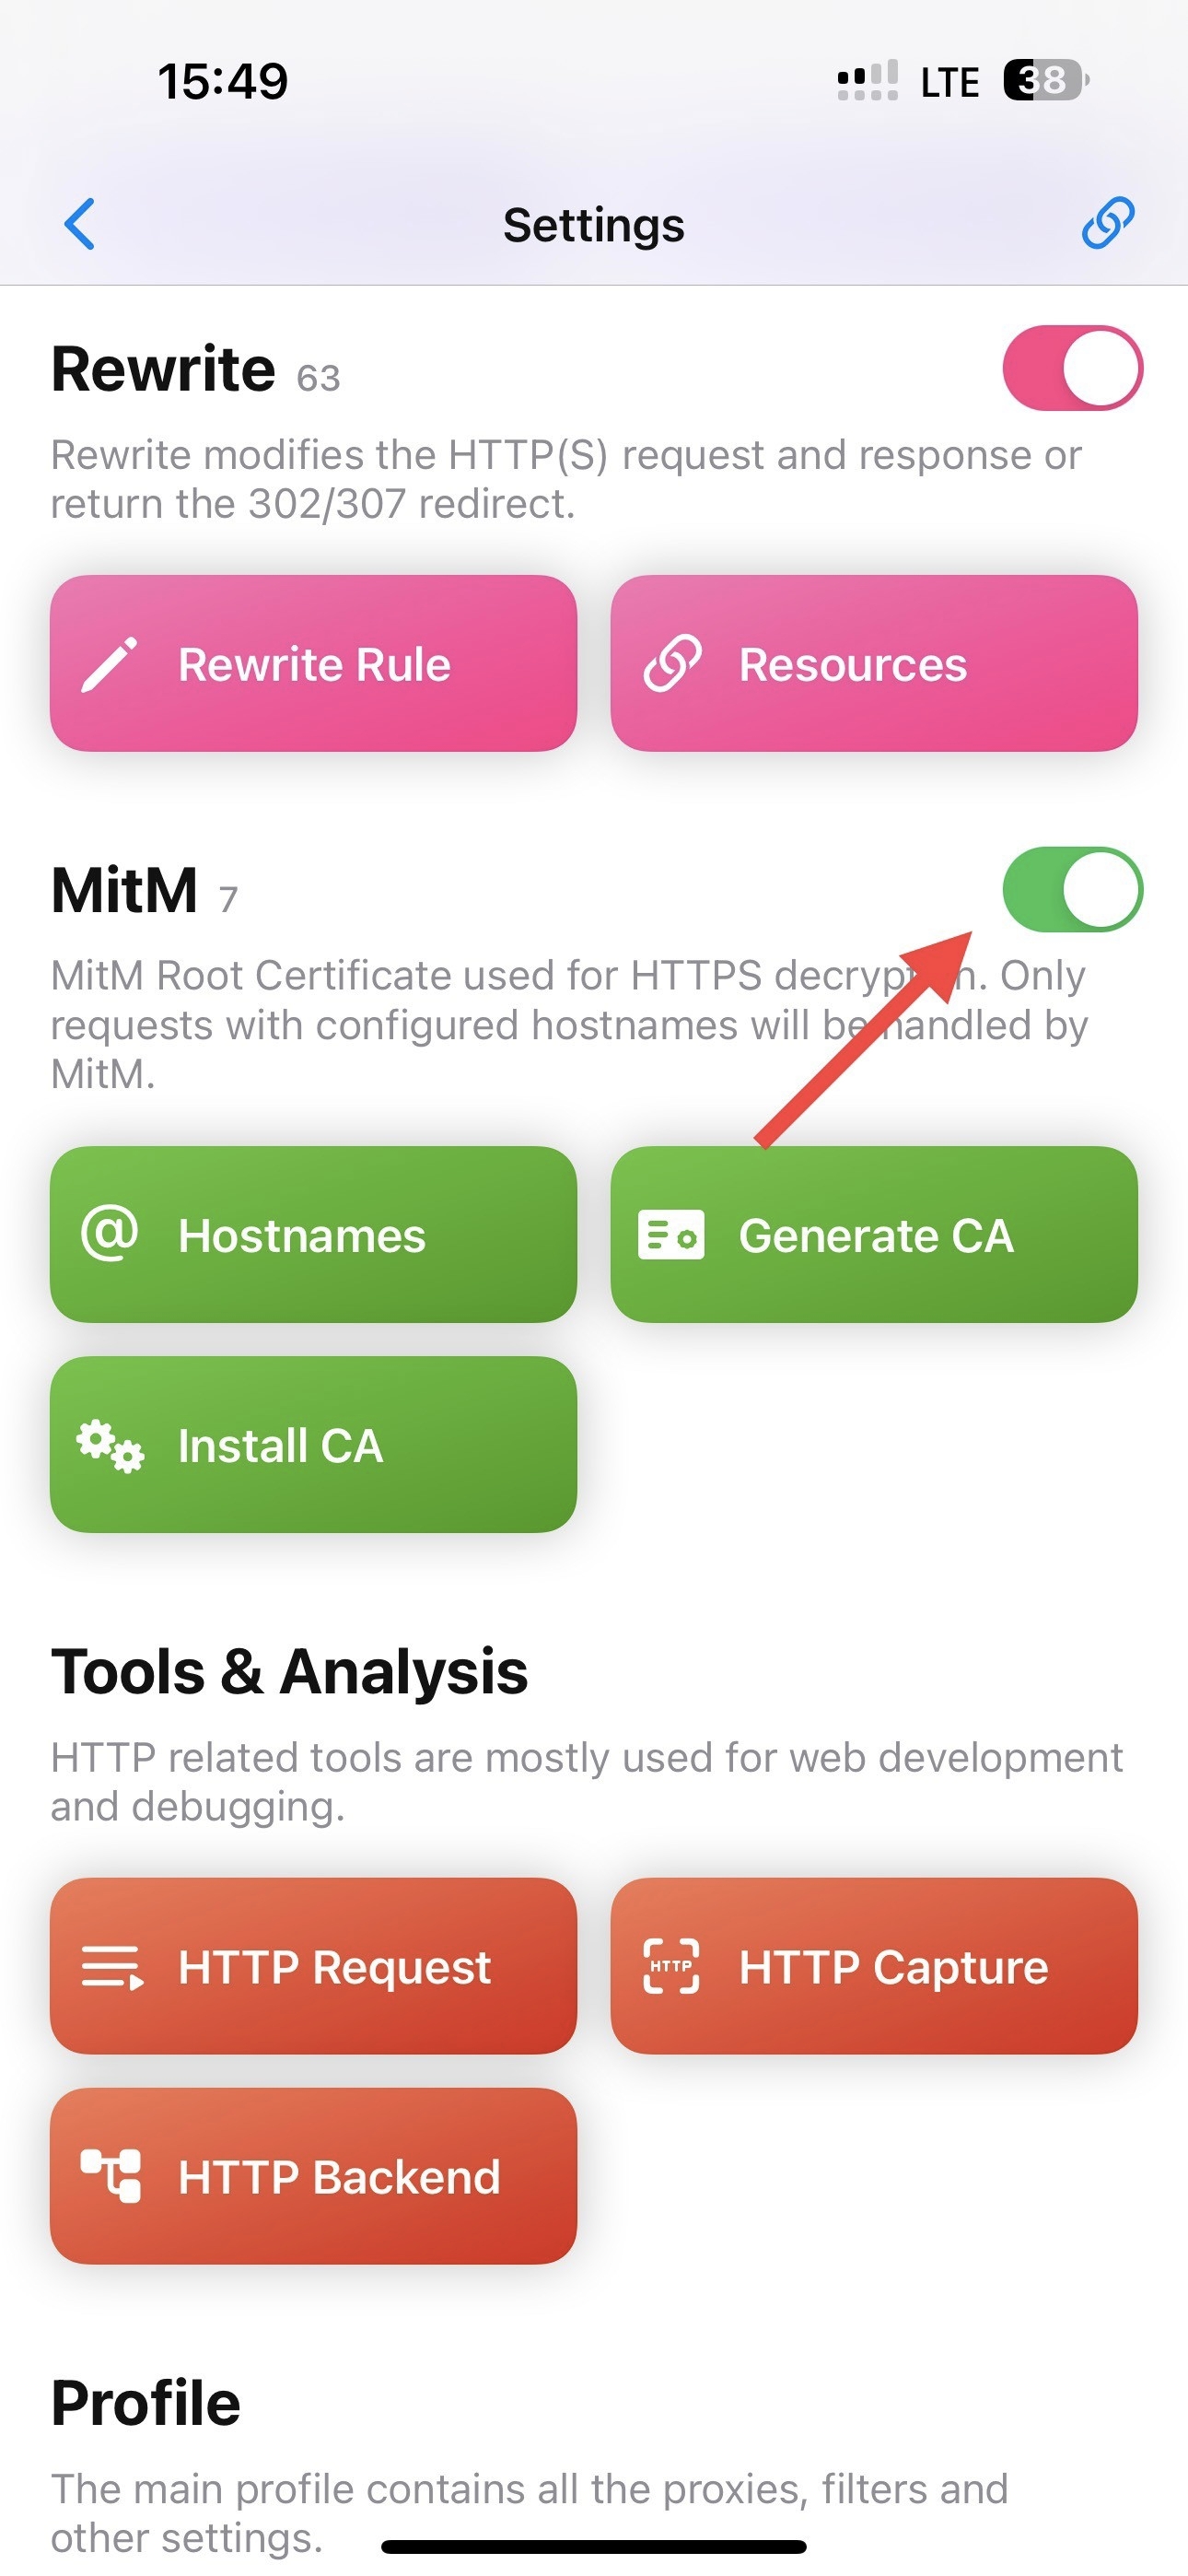Tap the chain icon on Resources
The width and height of the screenshot is (1188, 2576).
coord(672,664)
